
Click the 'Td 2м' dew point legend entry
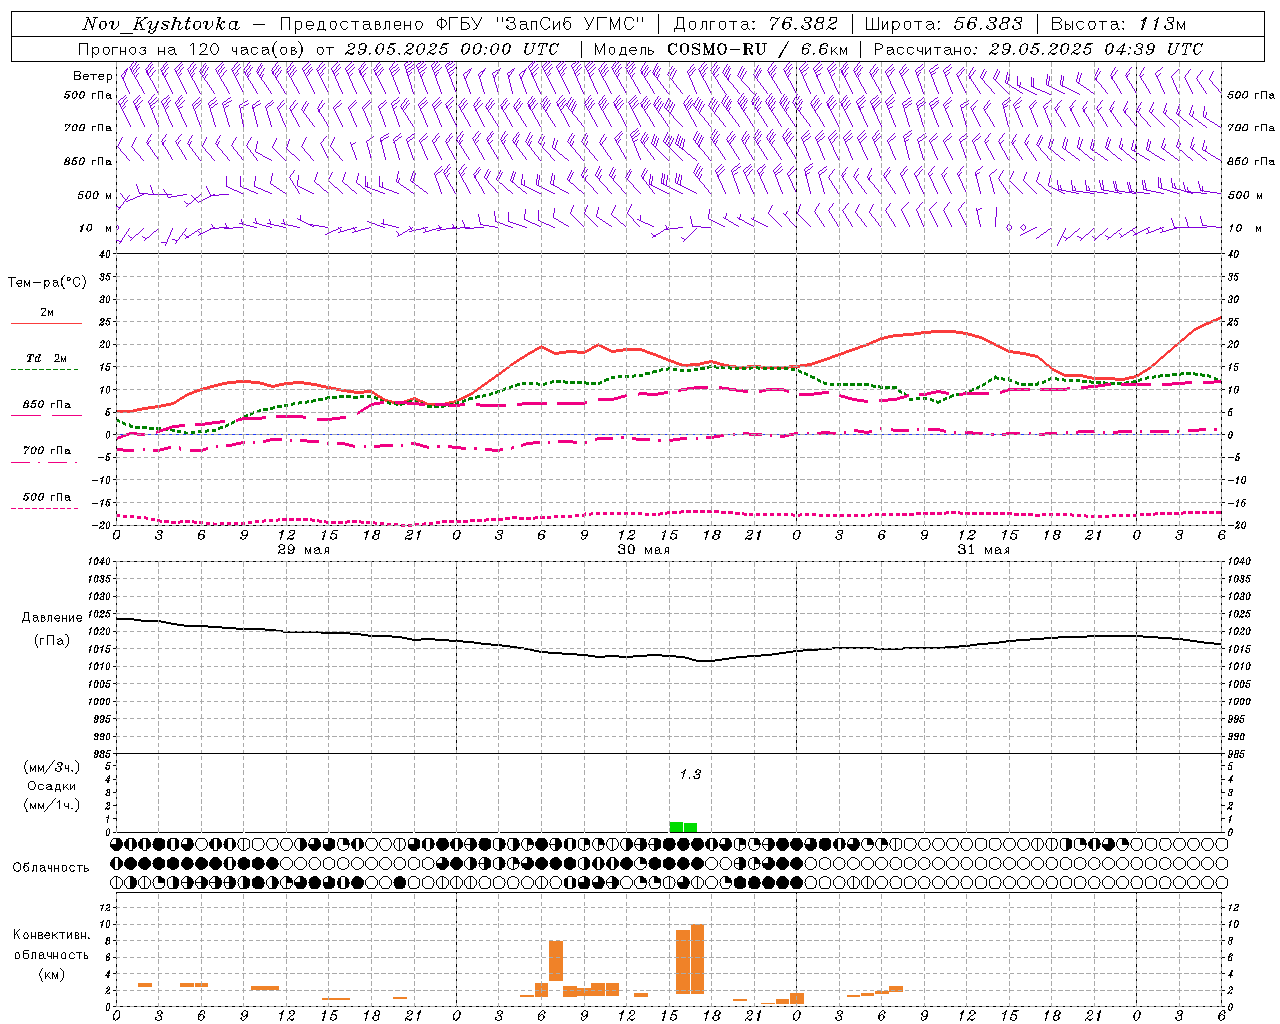(46, 358)
